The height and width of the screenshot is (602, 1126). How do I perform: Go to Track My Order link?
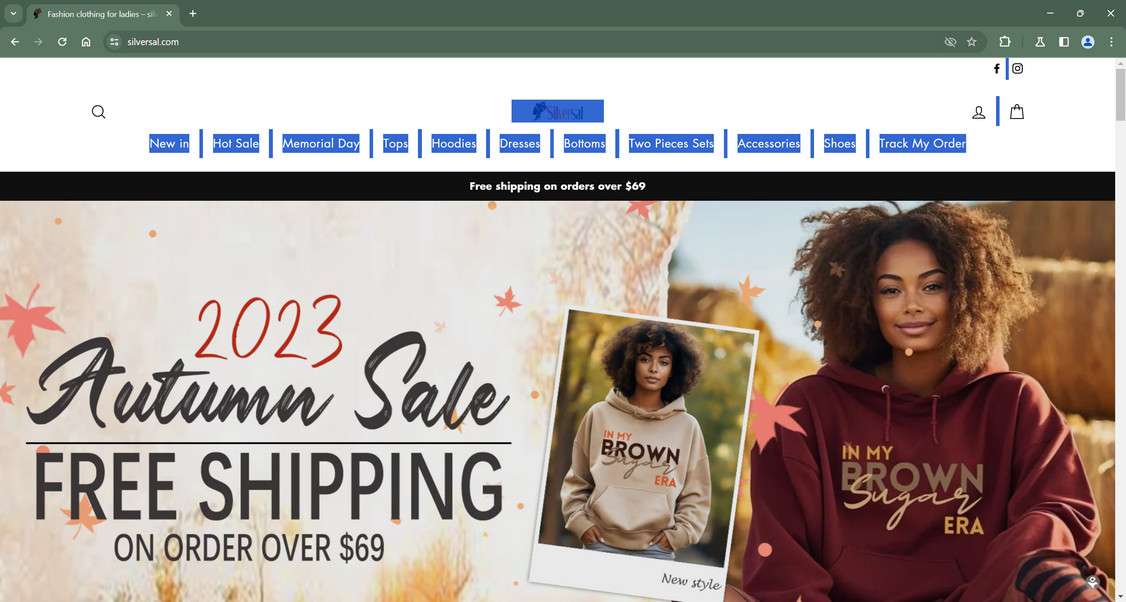(922, 143)
